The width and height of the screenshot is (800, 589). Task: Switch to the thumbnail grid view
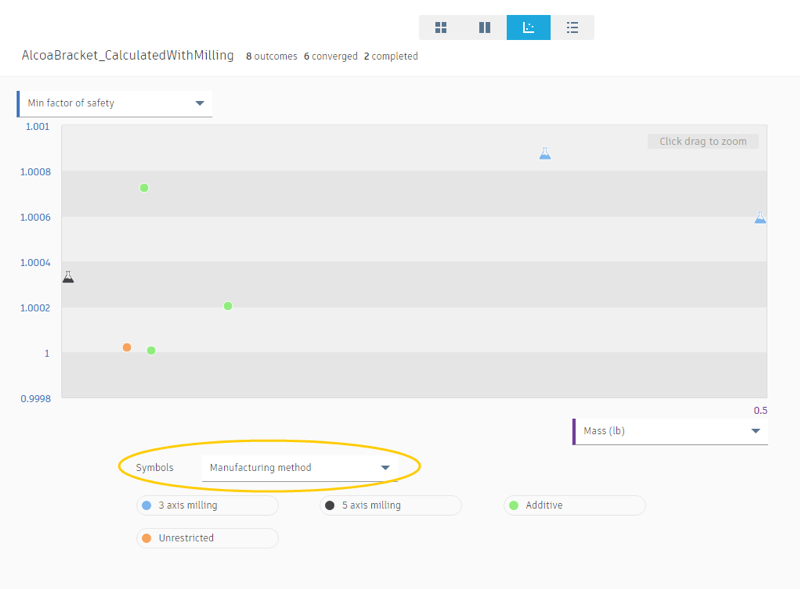441,27
